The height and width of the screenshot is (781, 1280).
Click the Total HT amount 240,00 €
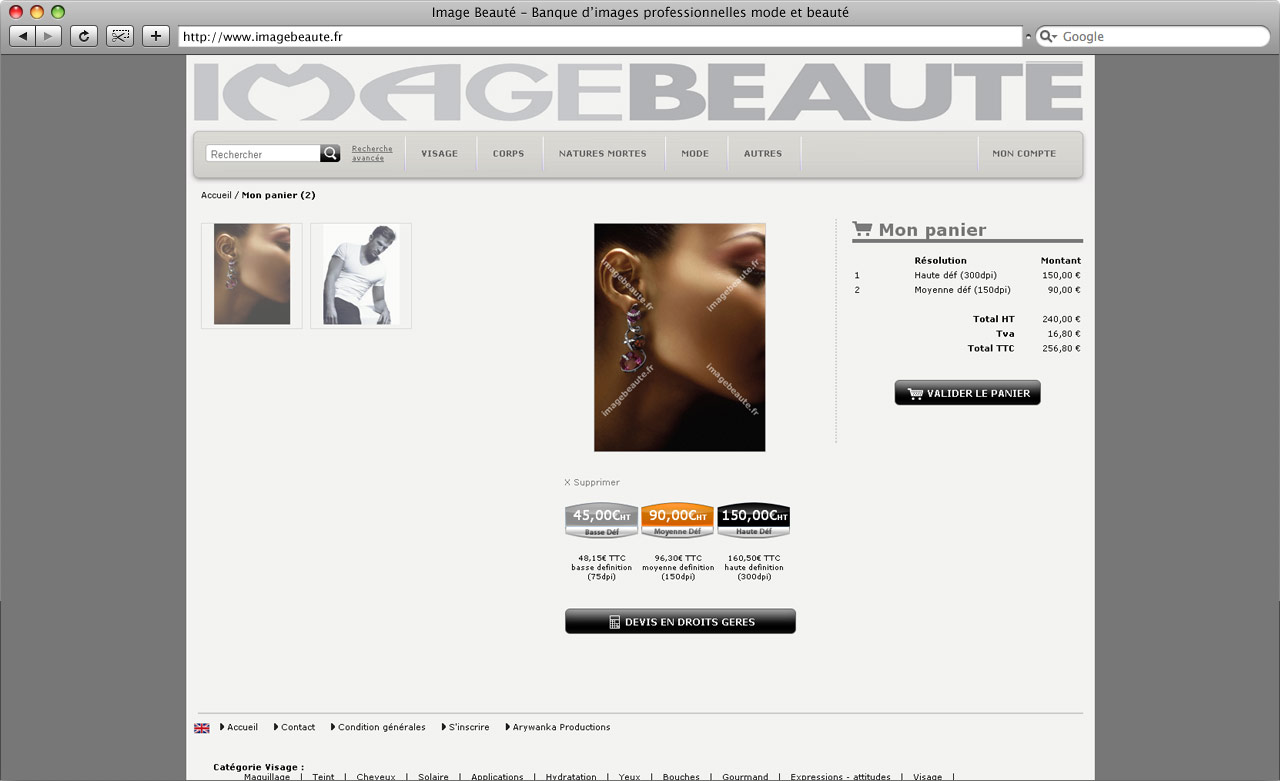[x=1061, y=319]
